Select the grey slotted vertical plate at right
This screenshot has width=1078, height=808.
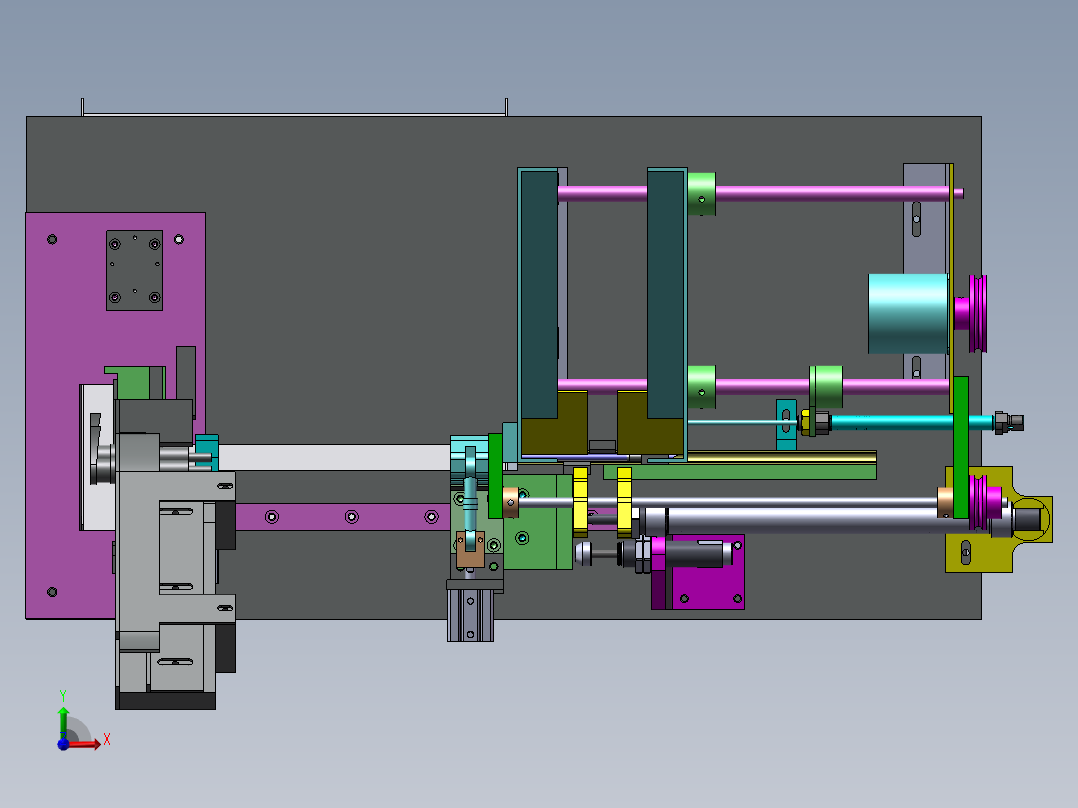point(925,271)
